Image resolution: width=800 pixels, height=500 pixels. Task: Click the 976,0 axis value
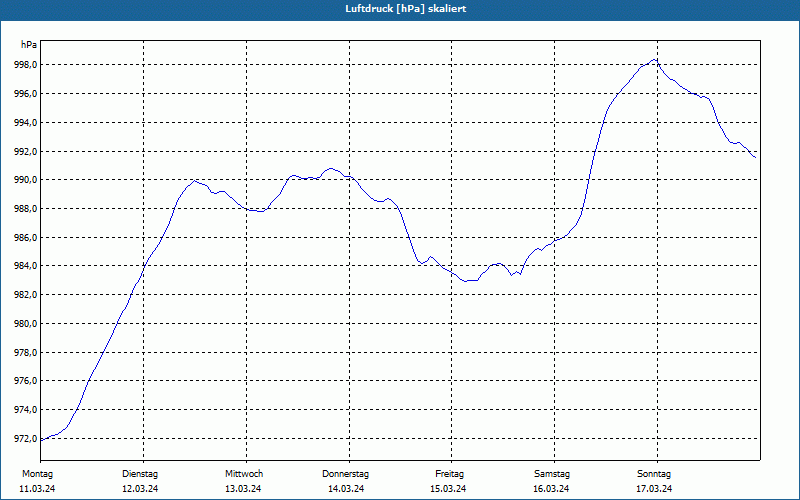pos(26,381)
